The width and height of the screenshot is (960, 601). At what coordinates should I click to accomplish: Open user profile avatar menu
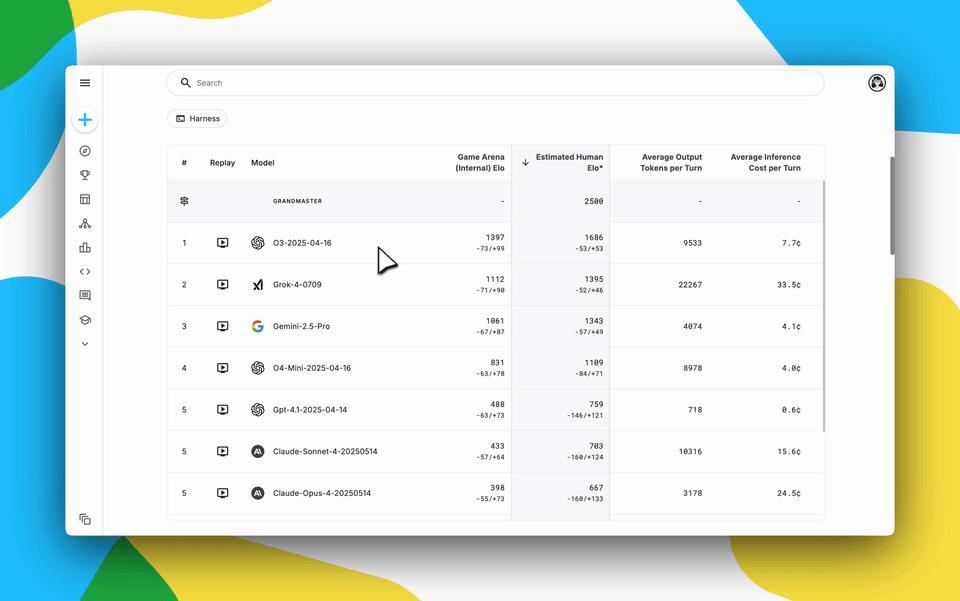[877, 83]
